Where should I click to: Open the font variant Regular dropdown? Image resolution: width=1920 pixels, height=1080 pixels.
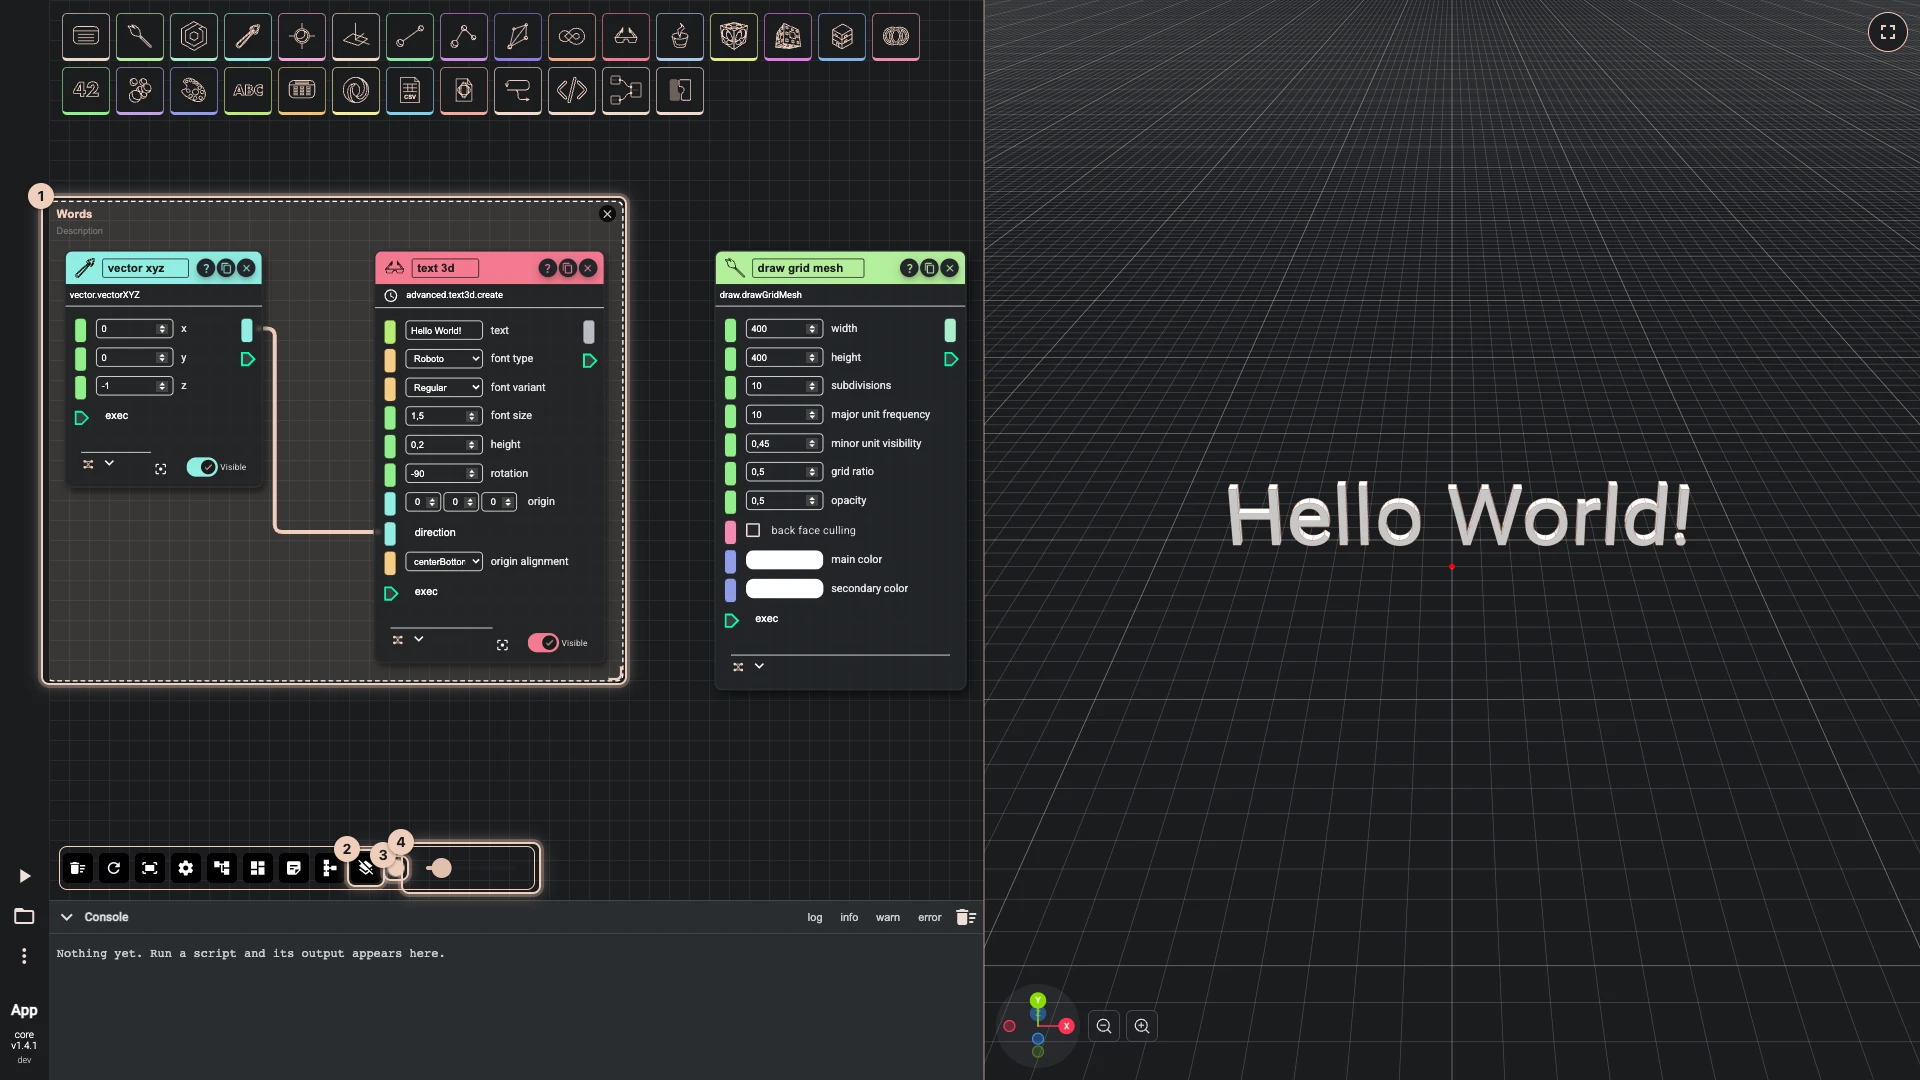[x=444, y=388]
